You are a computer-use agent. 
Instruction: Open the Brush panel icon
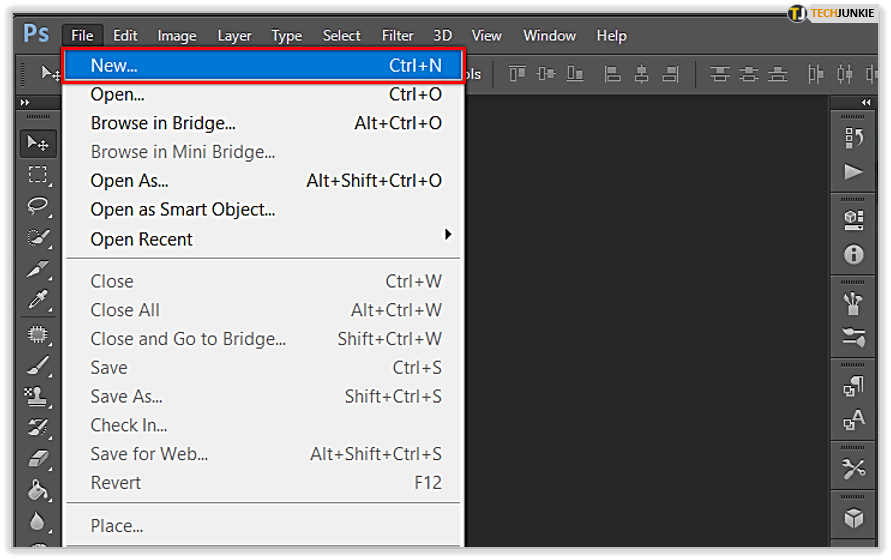click(x=853, y=303)
